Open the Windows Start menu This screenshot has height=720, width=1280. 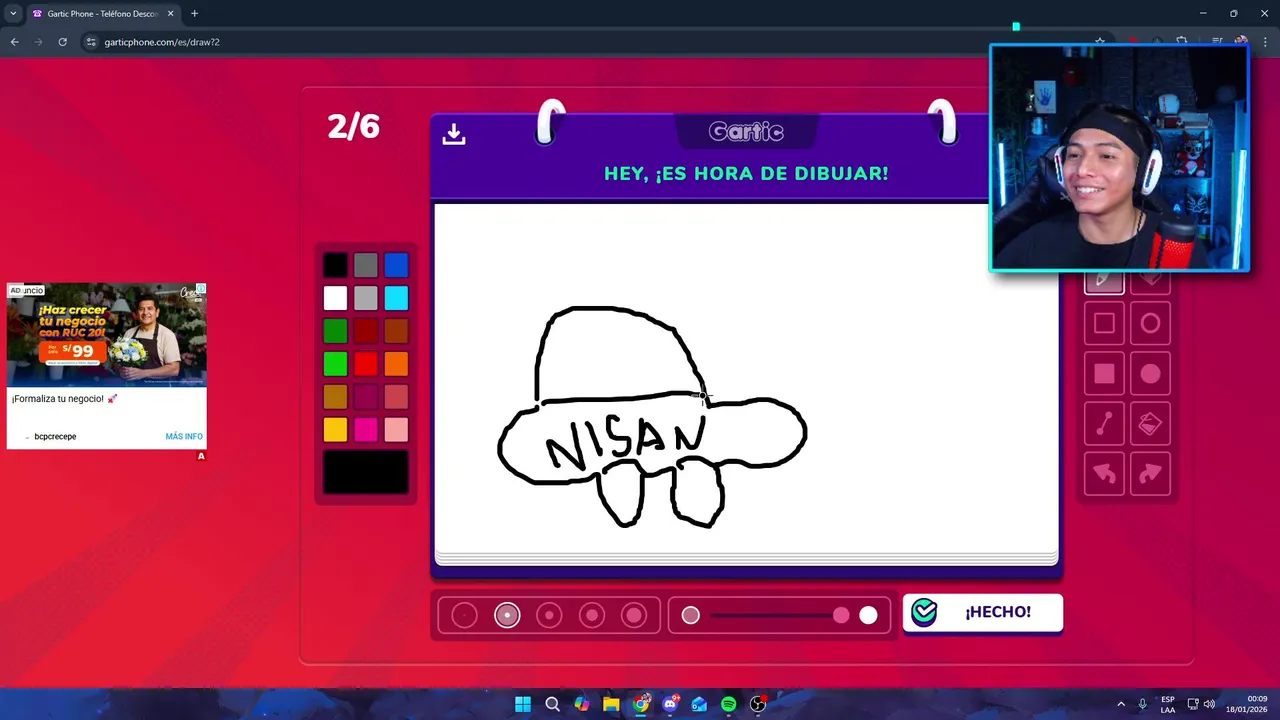coord(523,704)
